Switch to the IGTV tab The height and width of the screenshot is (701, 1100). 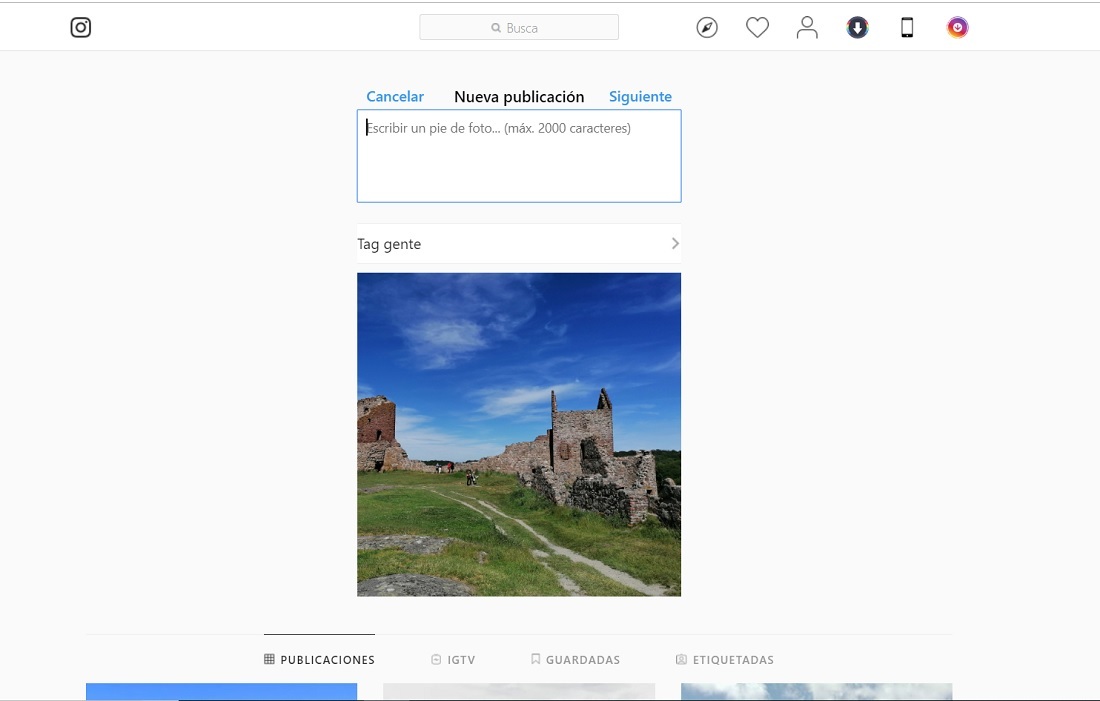pos(453,660)
